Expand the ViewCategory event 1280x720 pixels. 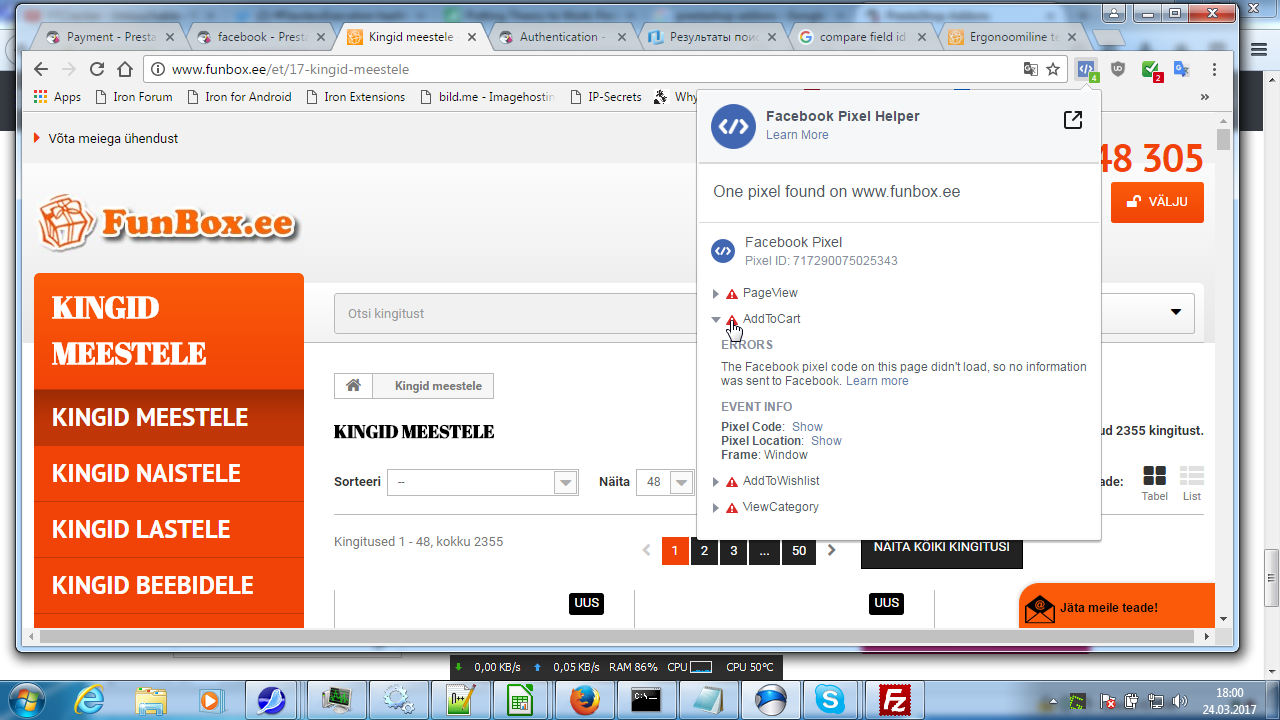pyautogui.click(x=716, y=508)
